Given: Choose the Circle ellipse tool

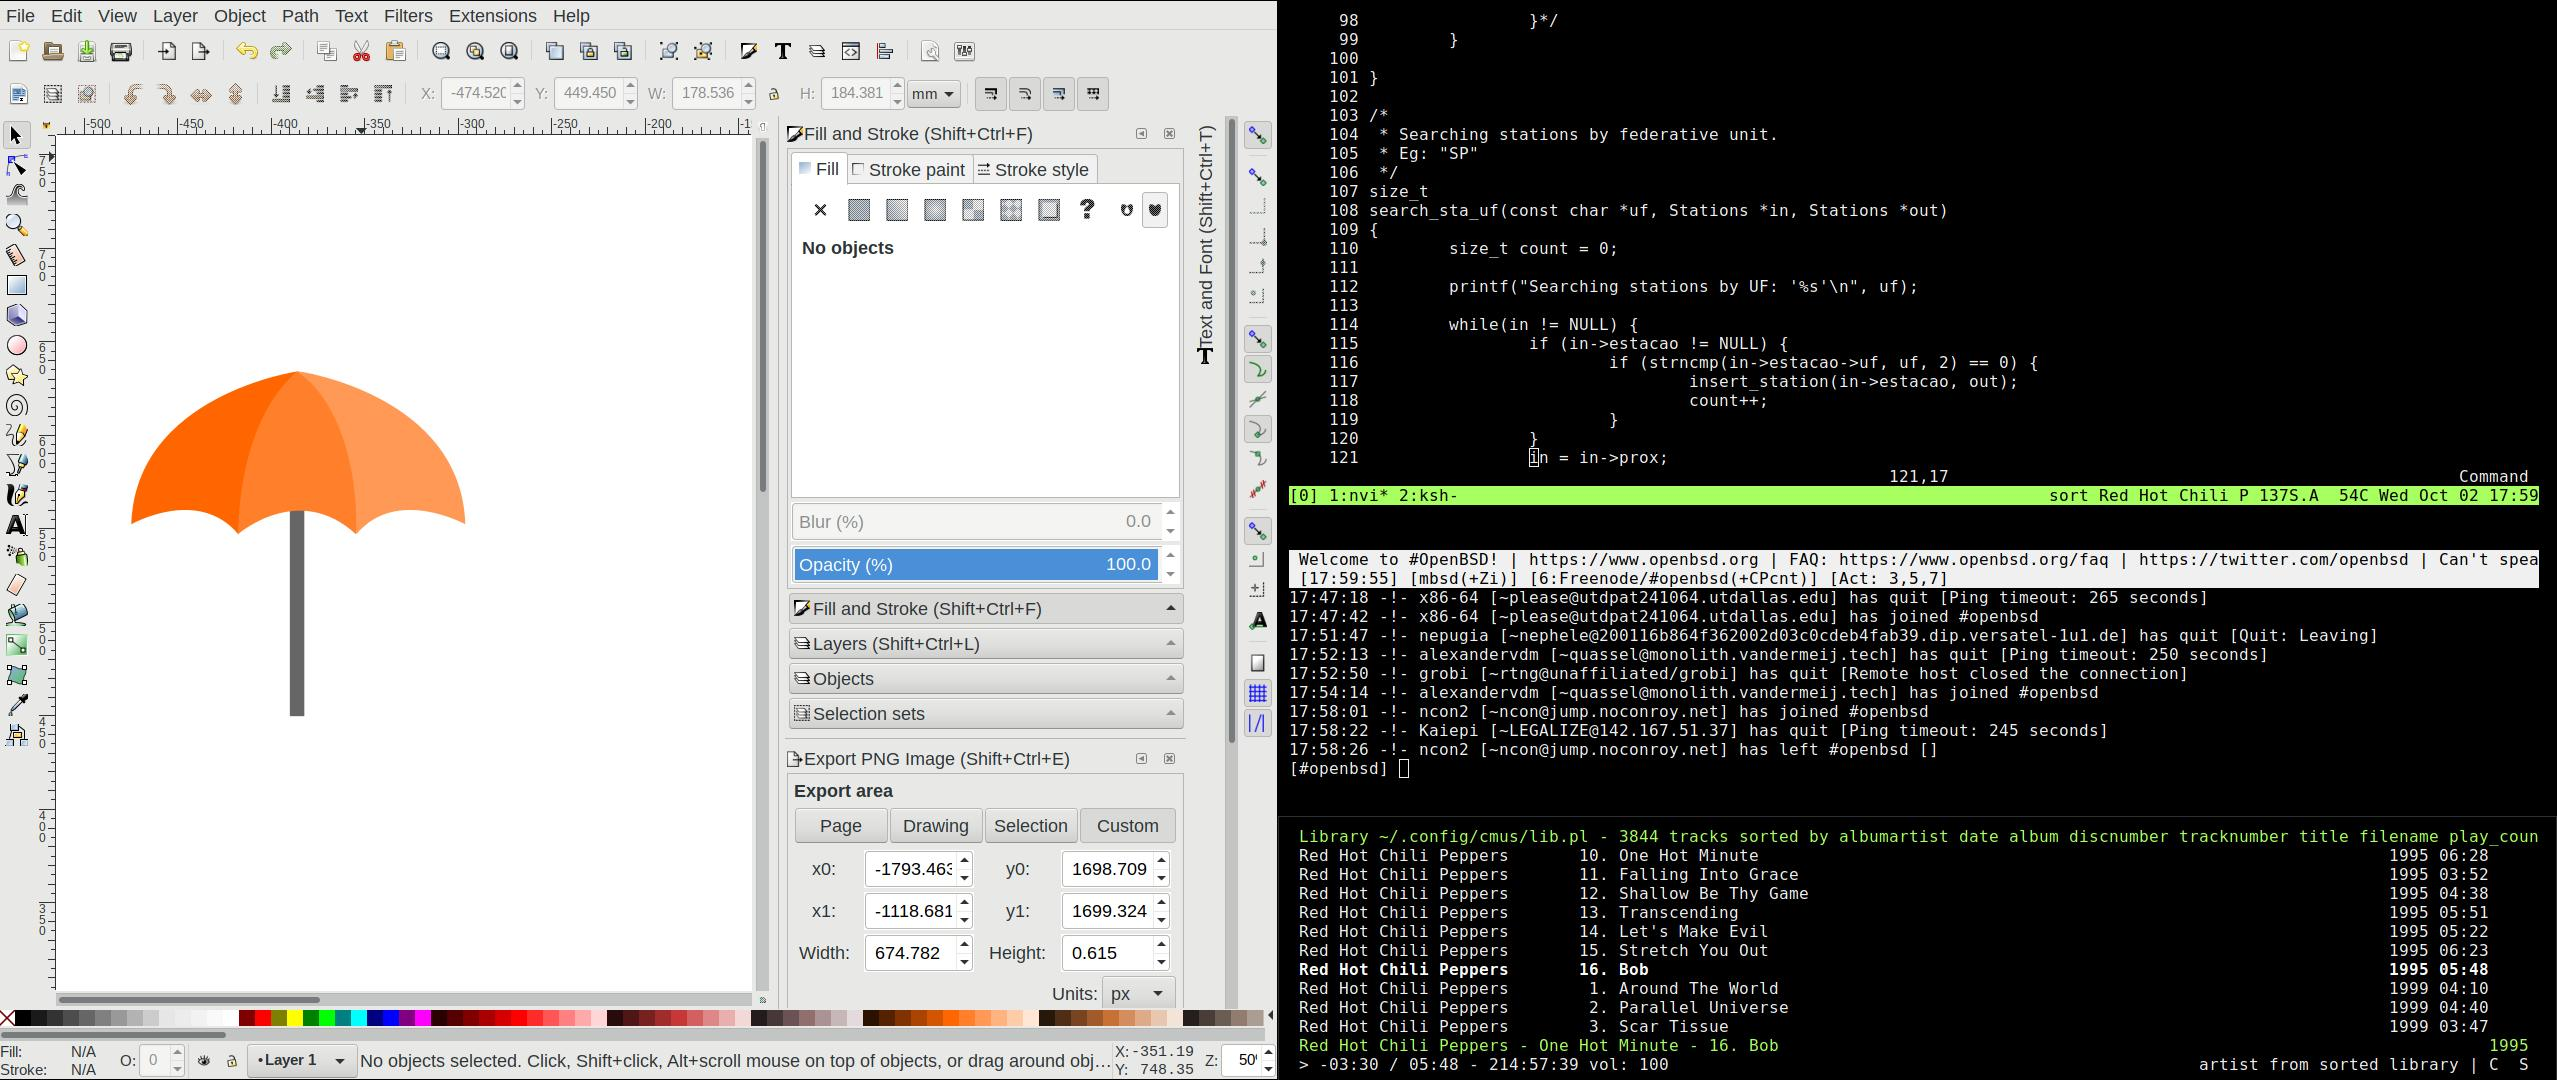Looking at the screenshot, I should tap(17, 345).
